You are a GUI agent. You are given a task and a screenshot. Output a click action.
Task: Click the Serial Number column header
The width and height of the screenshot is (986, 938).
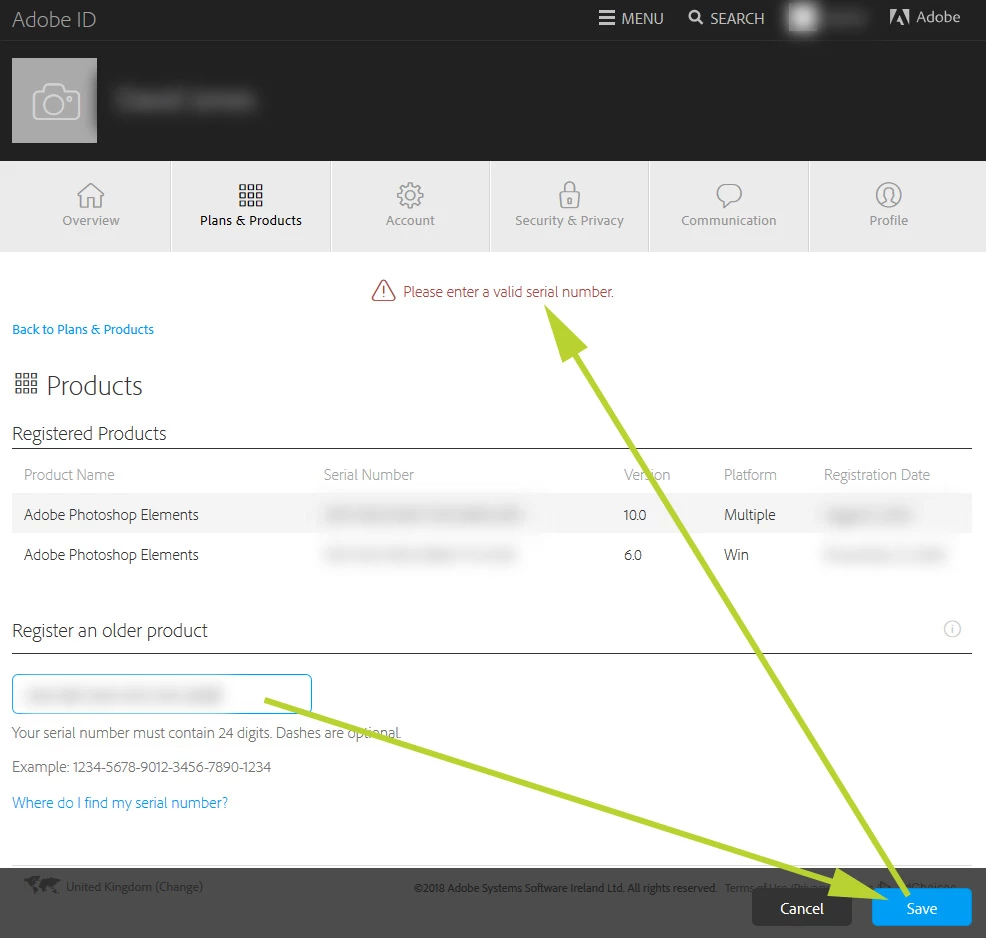click(x=368, y=475)
